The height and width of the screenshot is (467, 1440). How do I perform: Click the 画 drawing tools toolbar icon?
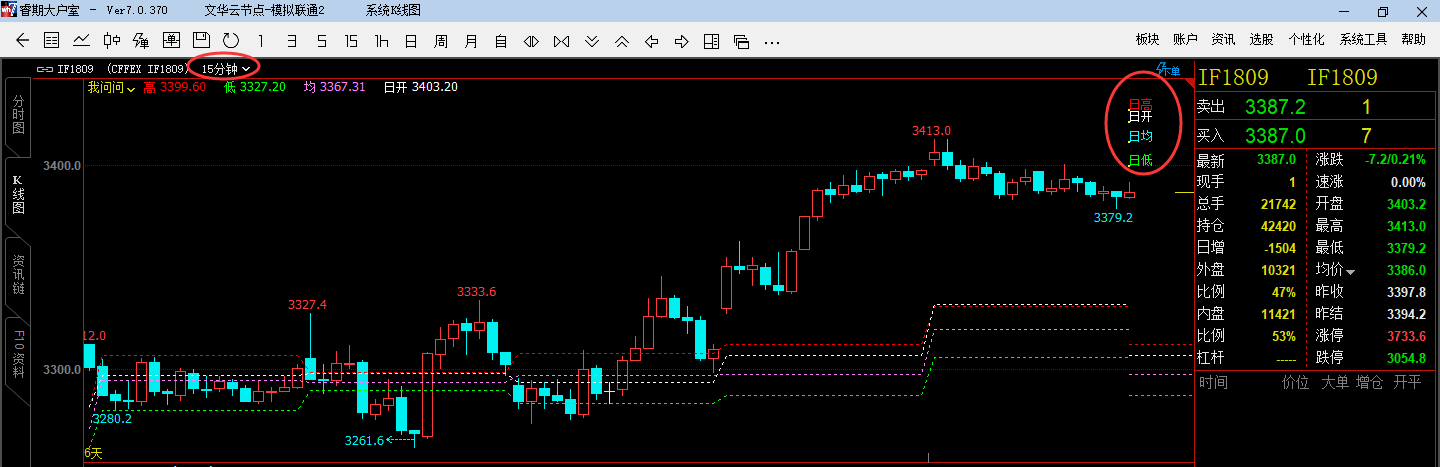point(171,41)
